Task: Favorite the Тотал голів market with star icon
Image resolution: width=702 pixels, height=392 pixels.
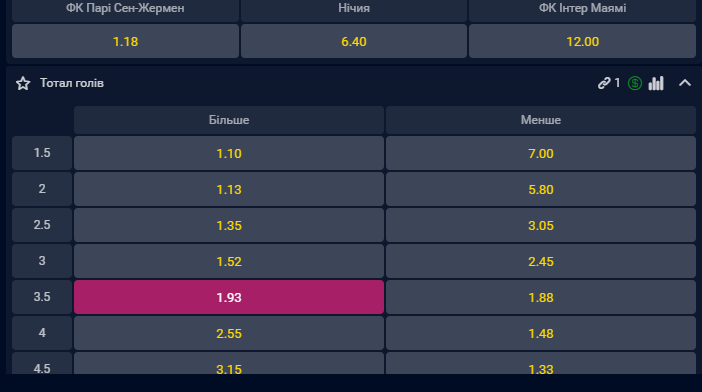Action: [23, 83]
